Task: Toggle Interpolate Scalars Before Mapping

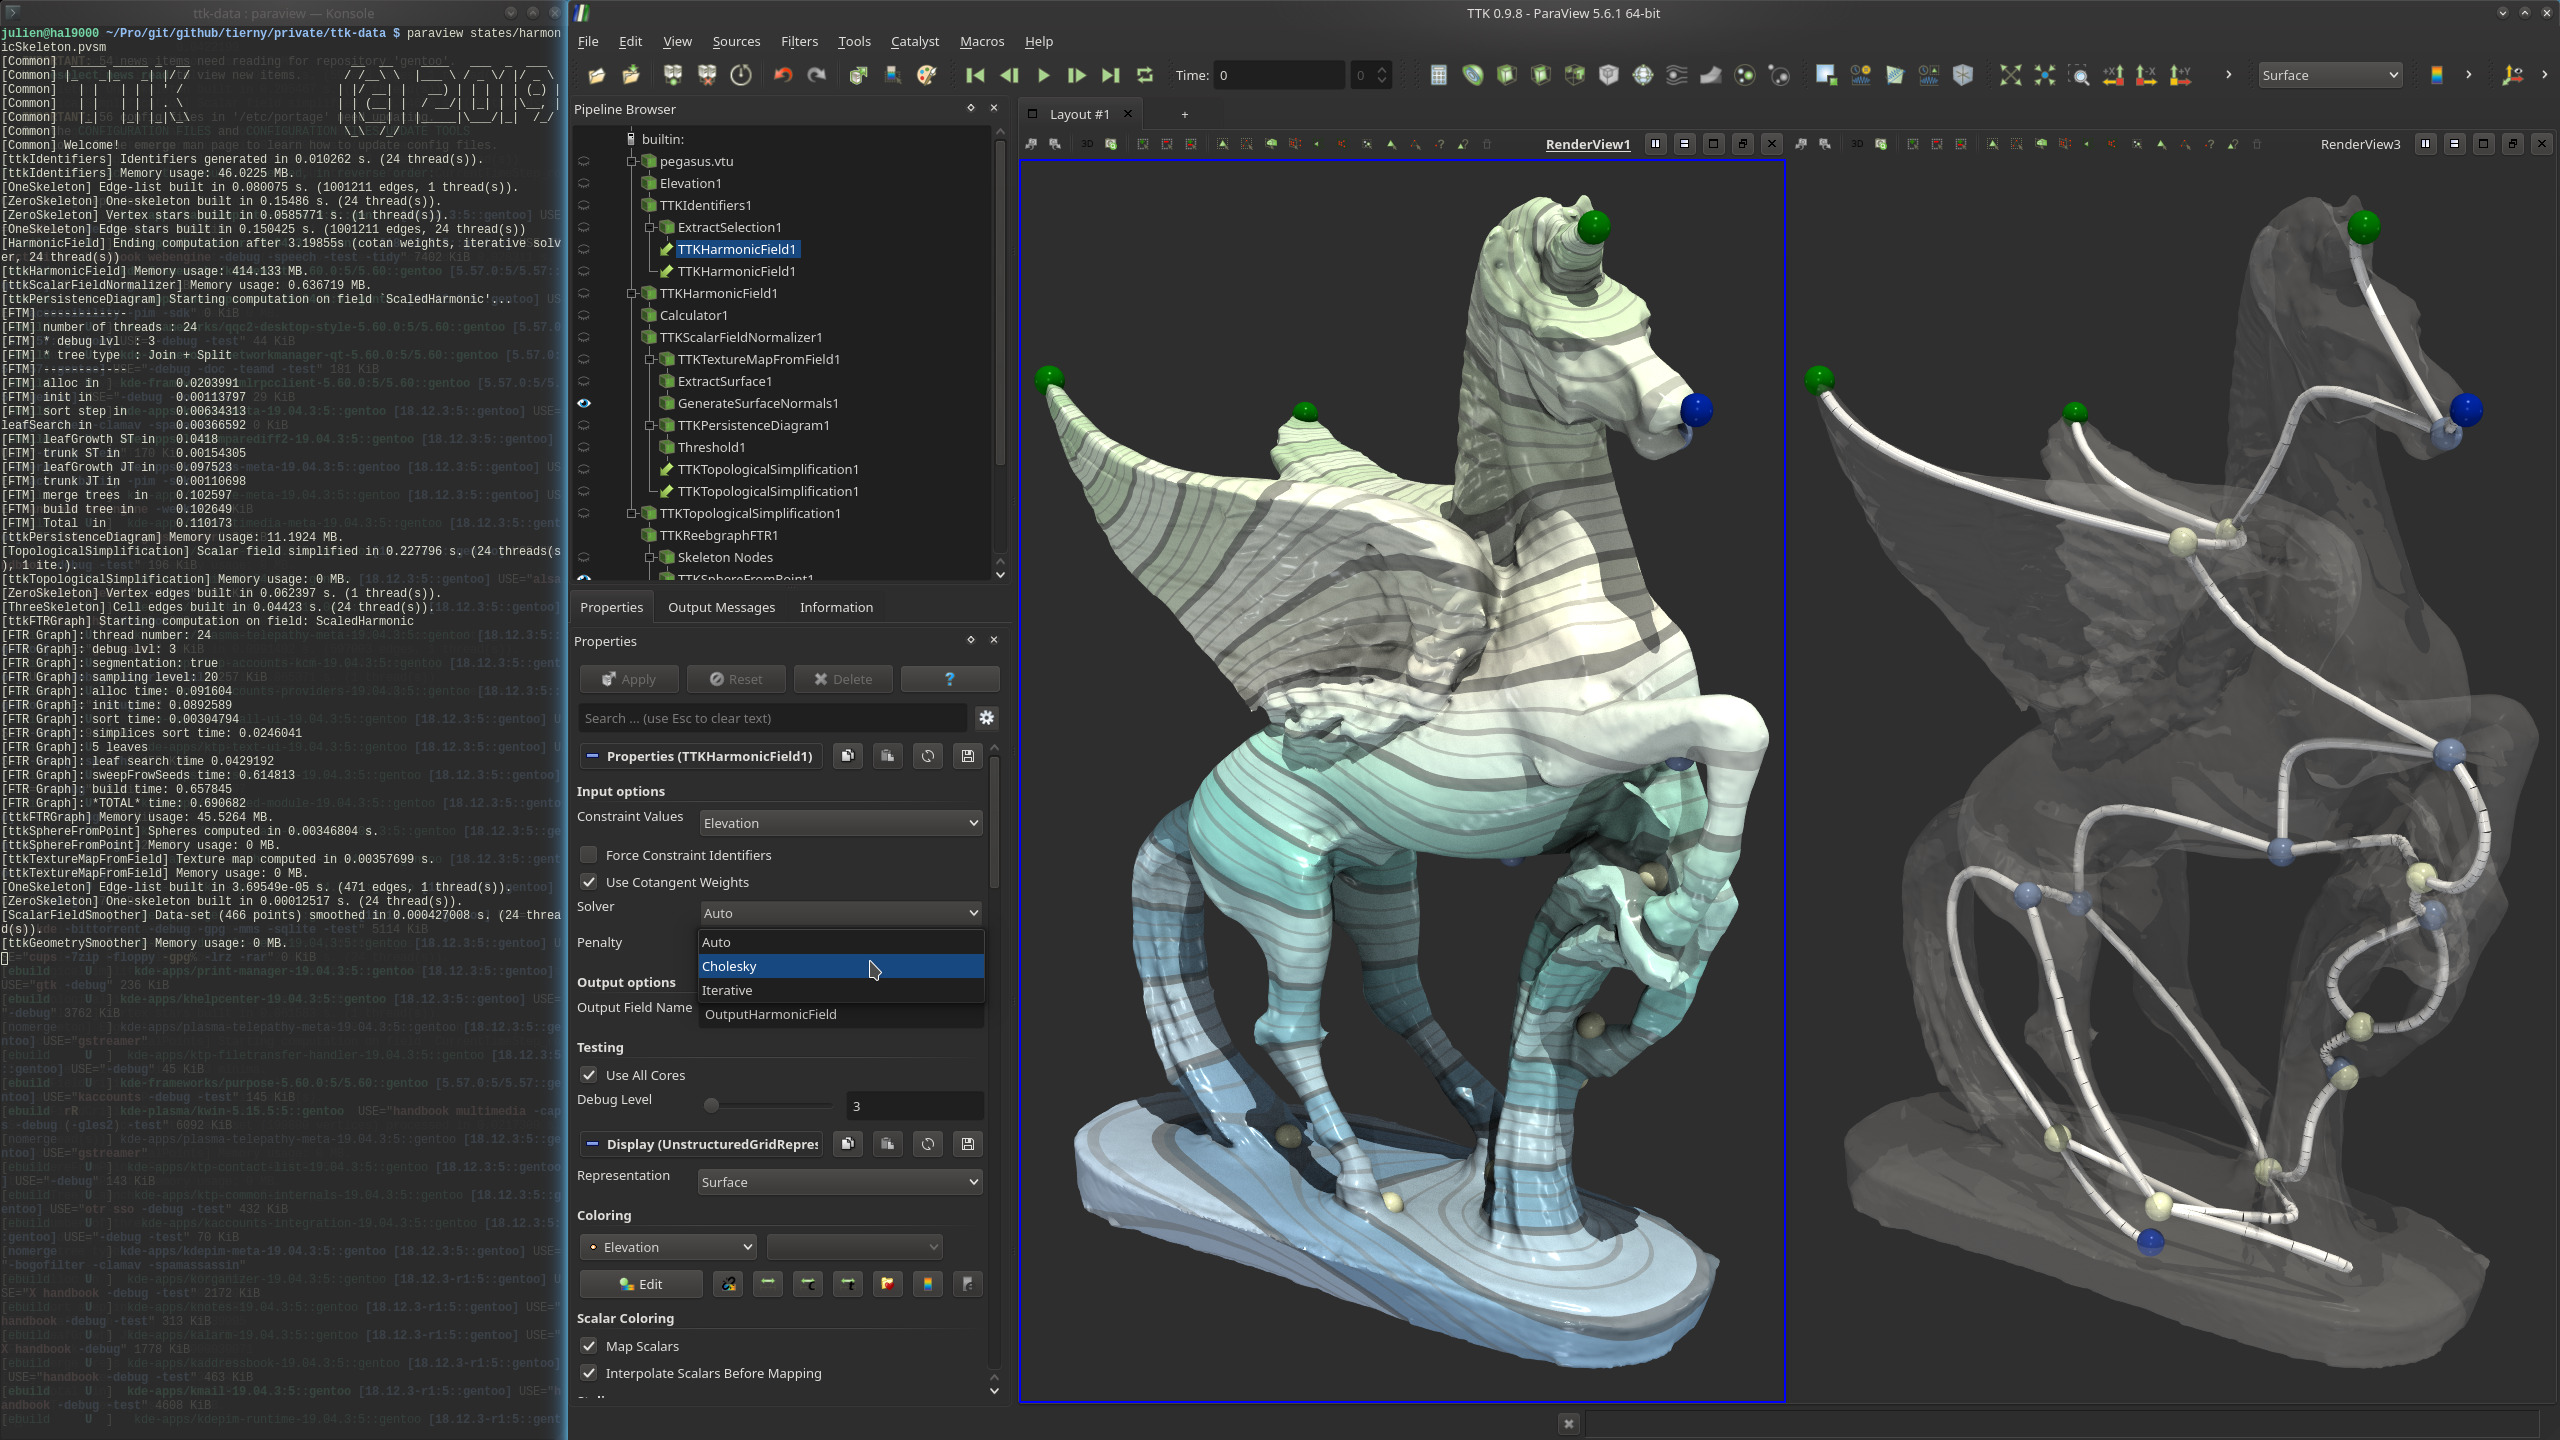Action: (589, 1373)
